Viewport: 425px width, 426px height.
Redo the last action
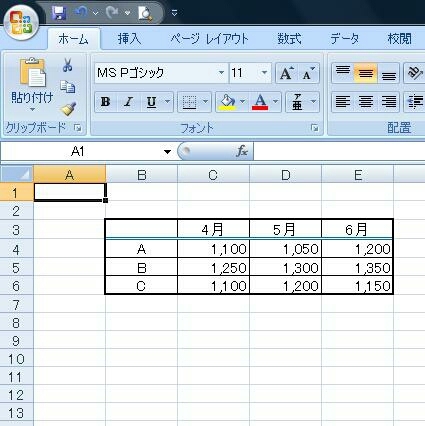(x=112, y=13)
